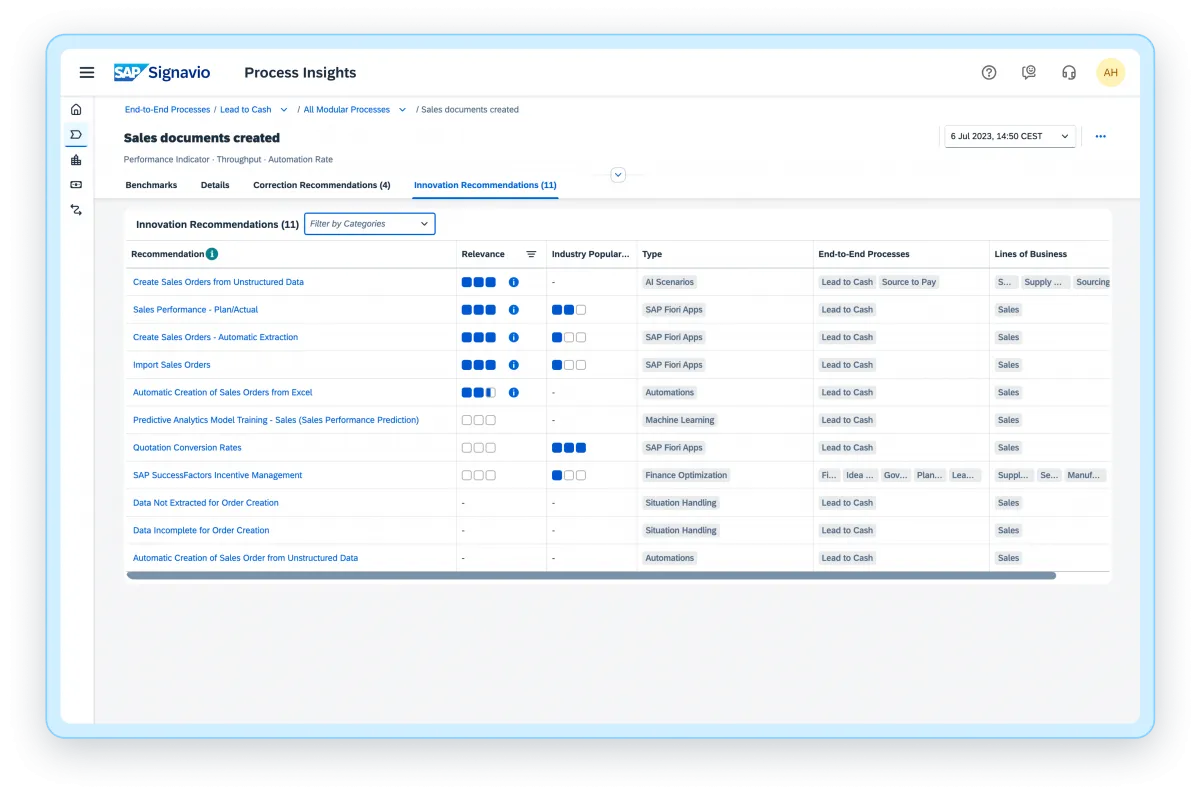
Task: Open Automatic Creation of Sales Order from Unstructured Data
Action: (x=245, y=558)
